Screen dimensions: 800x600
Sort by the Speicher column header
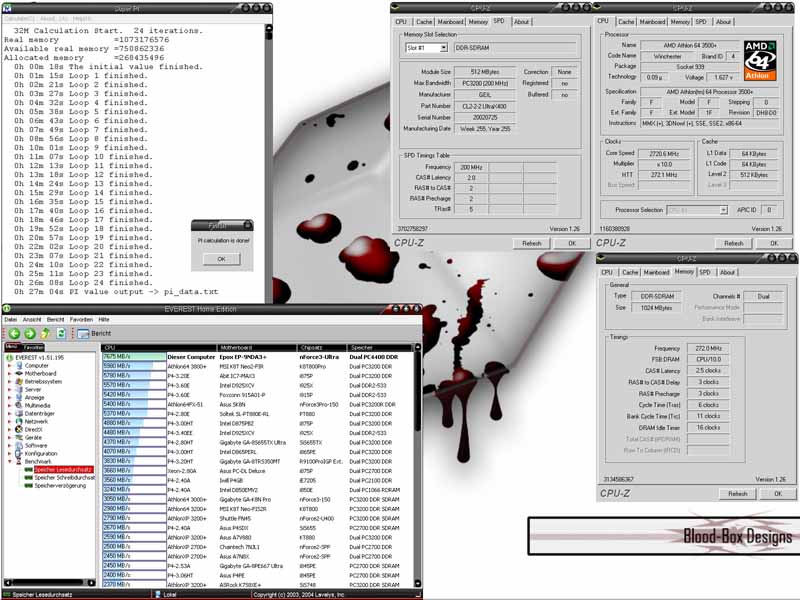pos(380,347)
